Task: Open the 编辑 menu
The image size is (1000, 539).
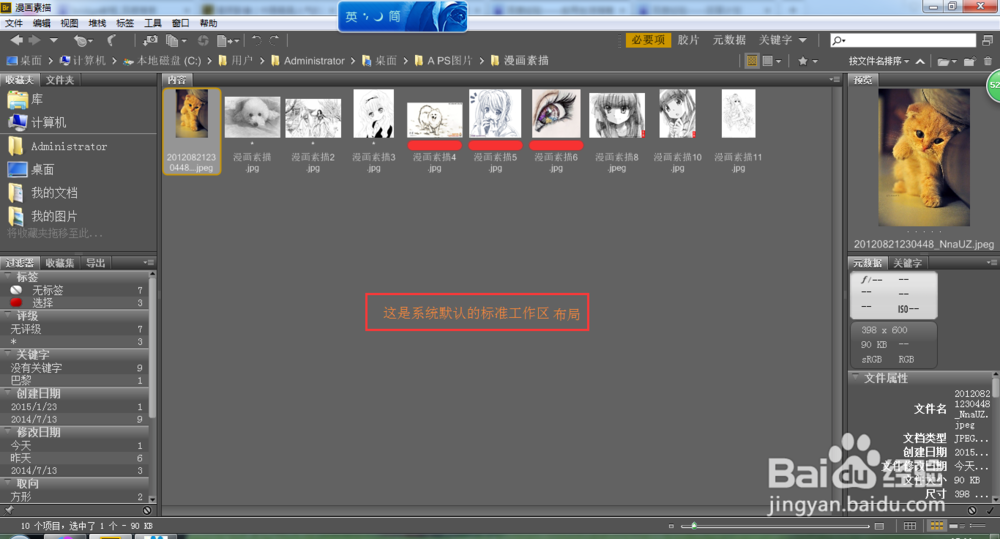Action: 41,23
